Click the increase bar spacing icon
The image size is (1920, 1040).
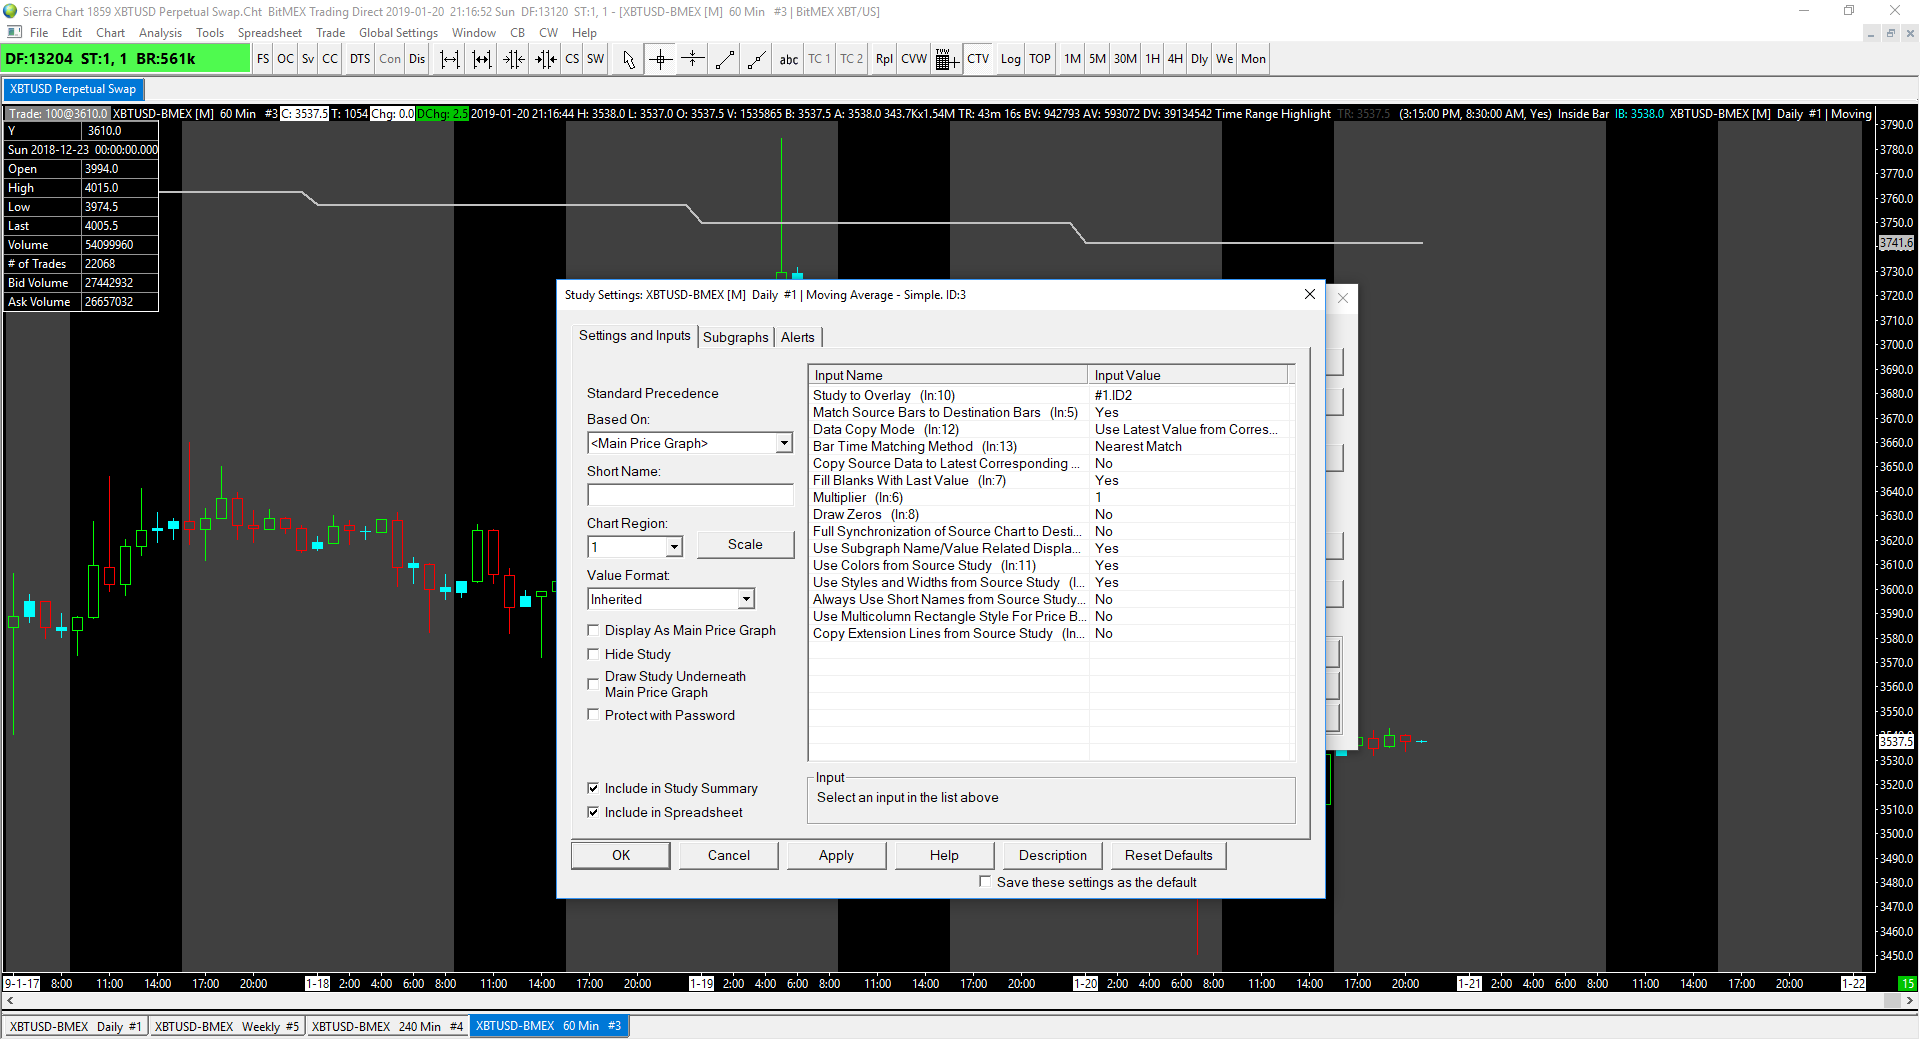pyautogui.click(x=450, y=59)
